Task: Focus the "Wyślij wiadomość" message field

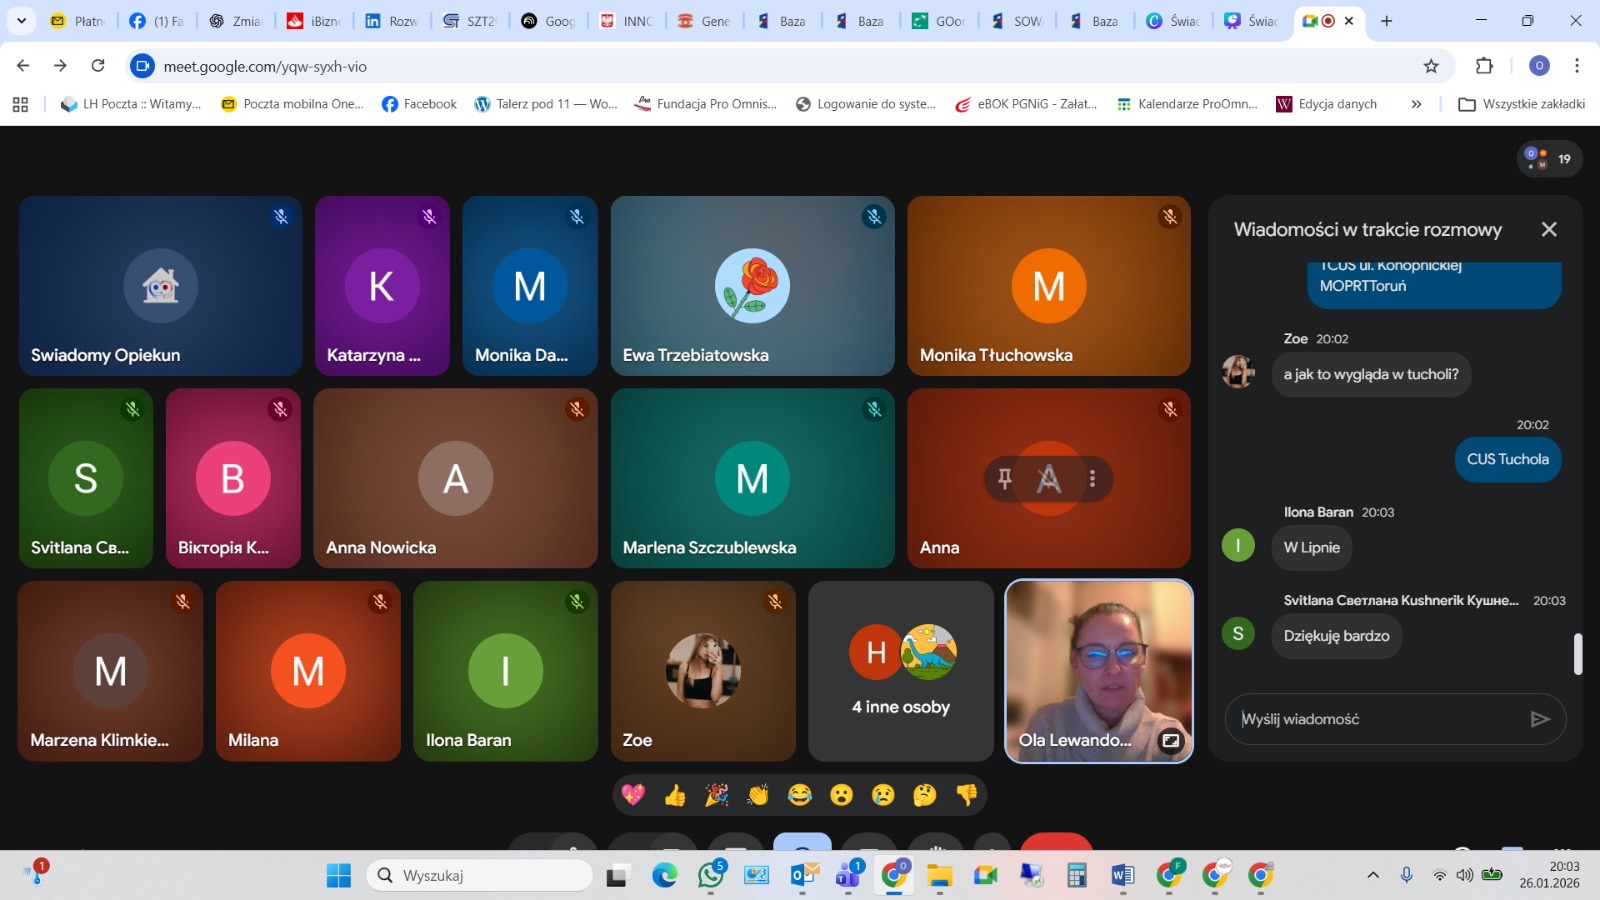Action: pyautogui.click(x=1375, y=719)
